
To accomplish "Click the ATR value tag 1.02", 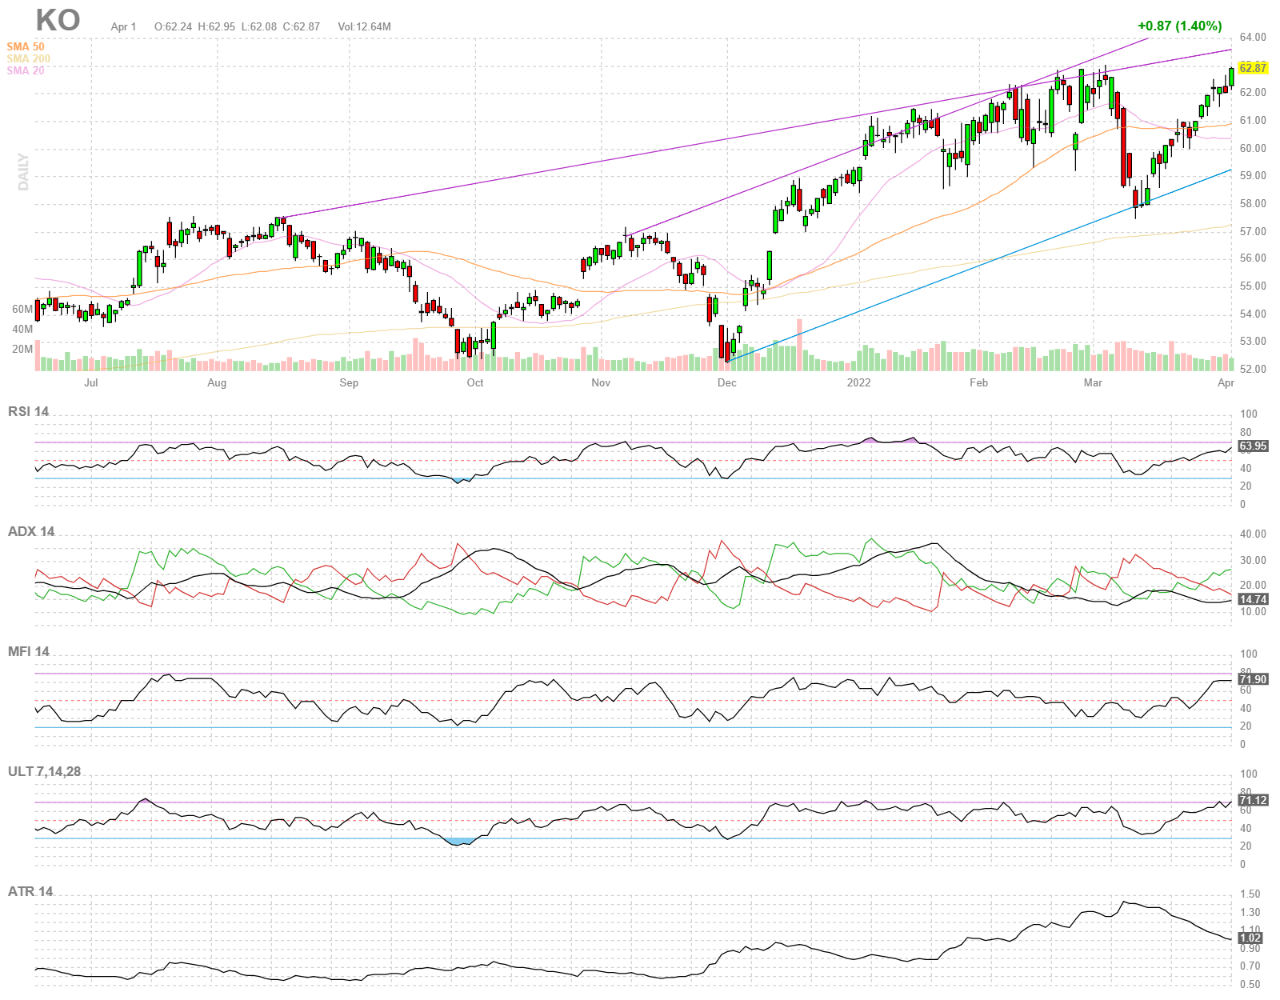I will [1250, 939].
